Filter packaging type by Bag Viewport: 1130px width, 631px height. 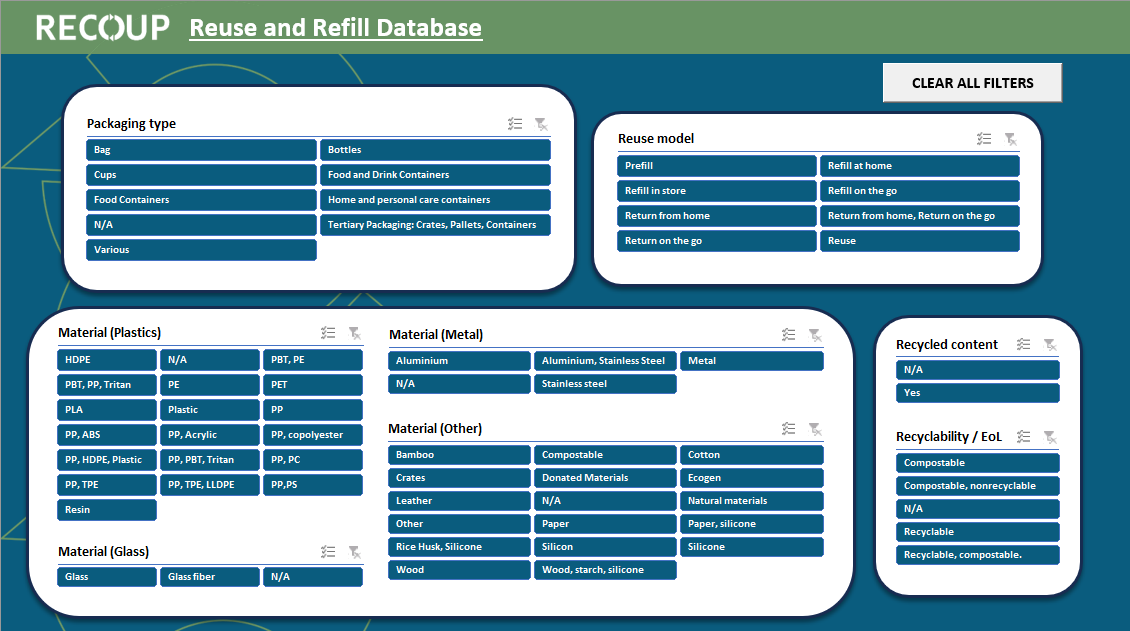click(x=201, y=150)
